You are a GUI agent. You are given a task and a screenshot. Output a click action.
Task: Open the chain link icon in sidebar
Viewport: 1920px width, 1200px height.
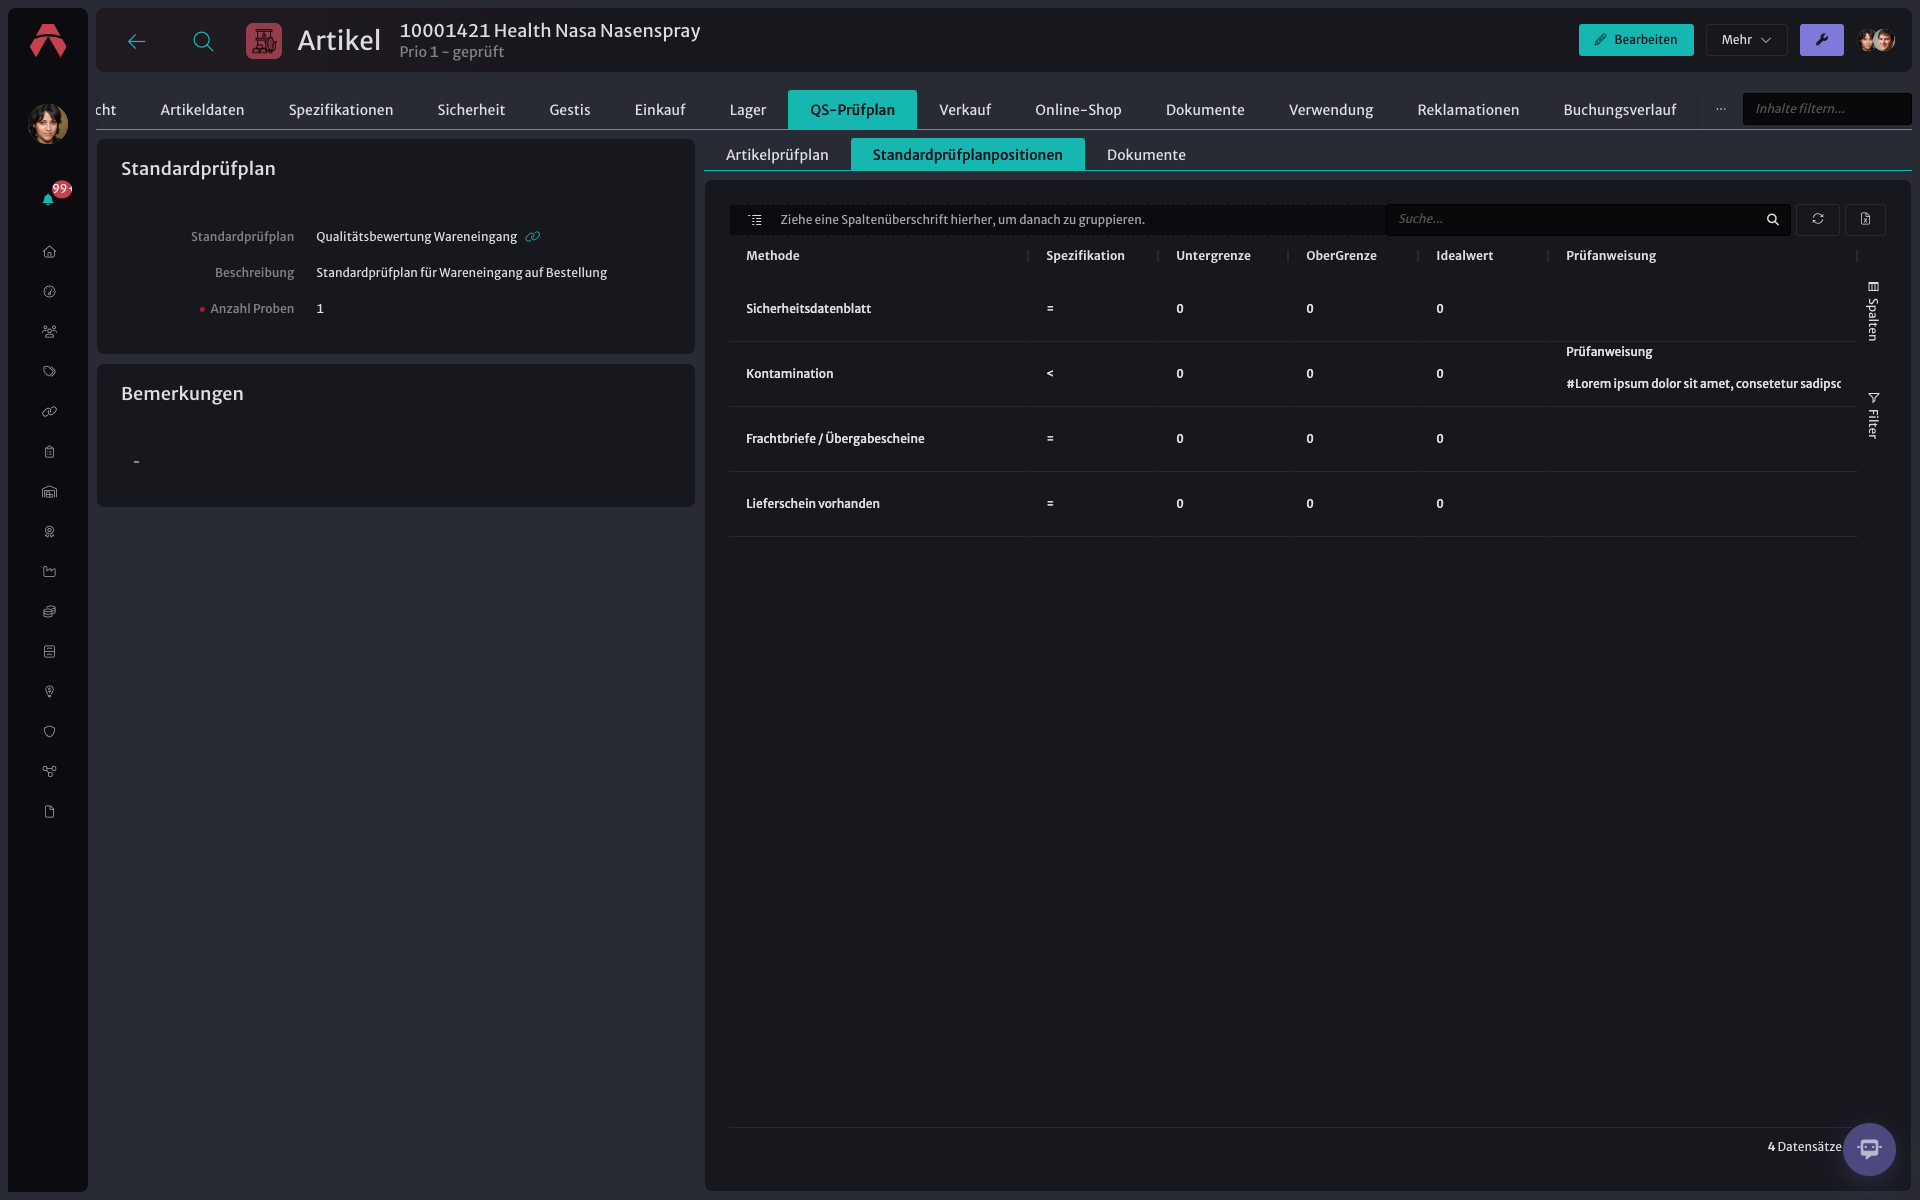[49, 412]
